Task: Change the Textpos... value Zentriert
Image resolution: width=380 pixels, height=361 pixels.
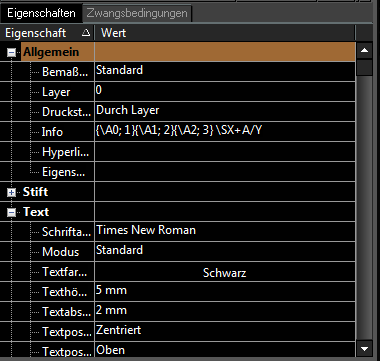Action: point(225,332)
